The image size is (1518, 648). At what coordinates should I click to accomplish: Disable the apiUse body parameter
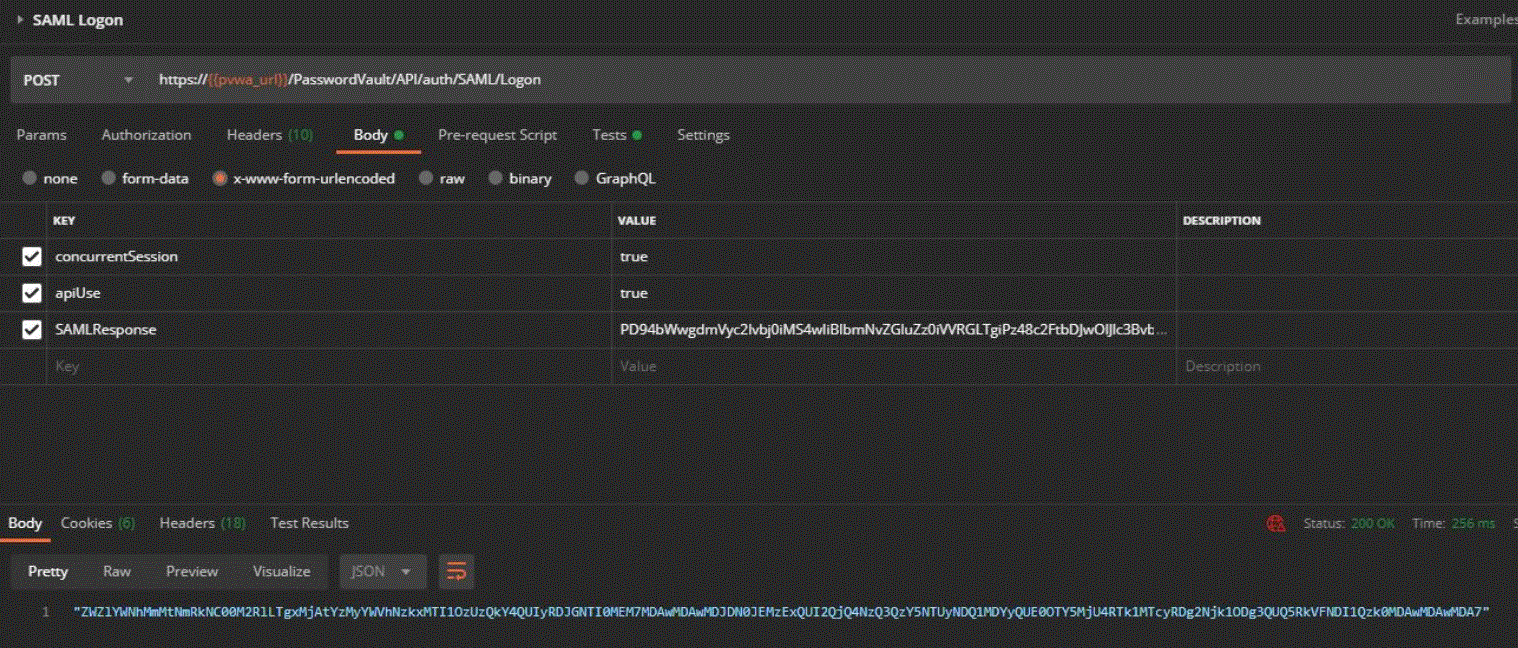coord(31,293)
